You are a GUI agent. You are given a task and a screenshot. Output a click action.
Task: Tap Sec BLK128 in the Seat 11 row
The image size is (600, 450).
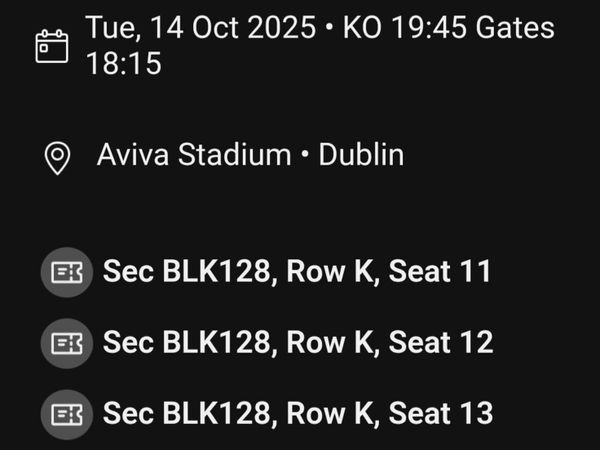pos(188,271)
